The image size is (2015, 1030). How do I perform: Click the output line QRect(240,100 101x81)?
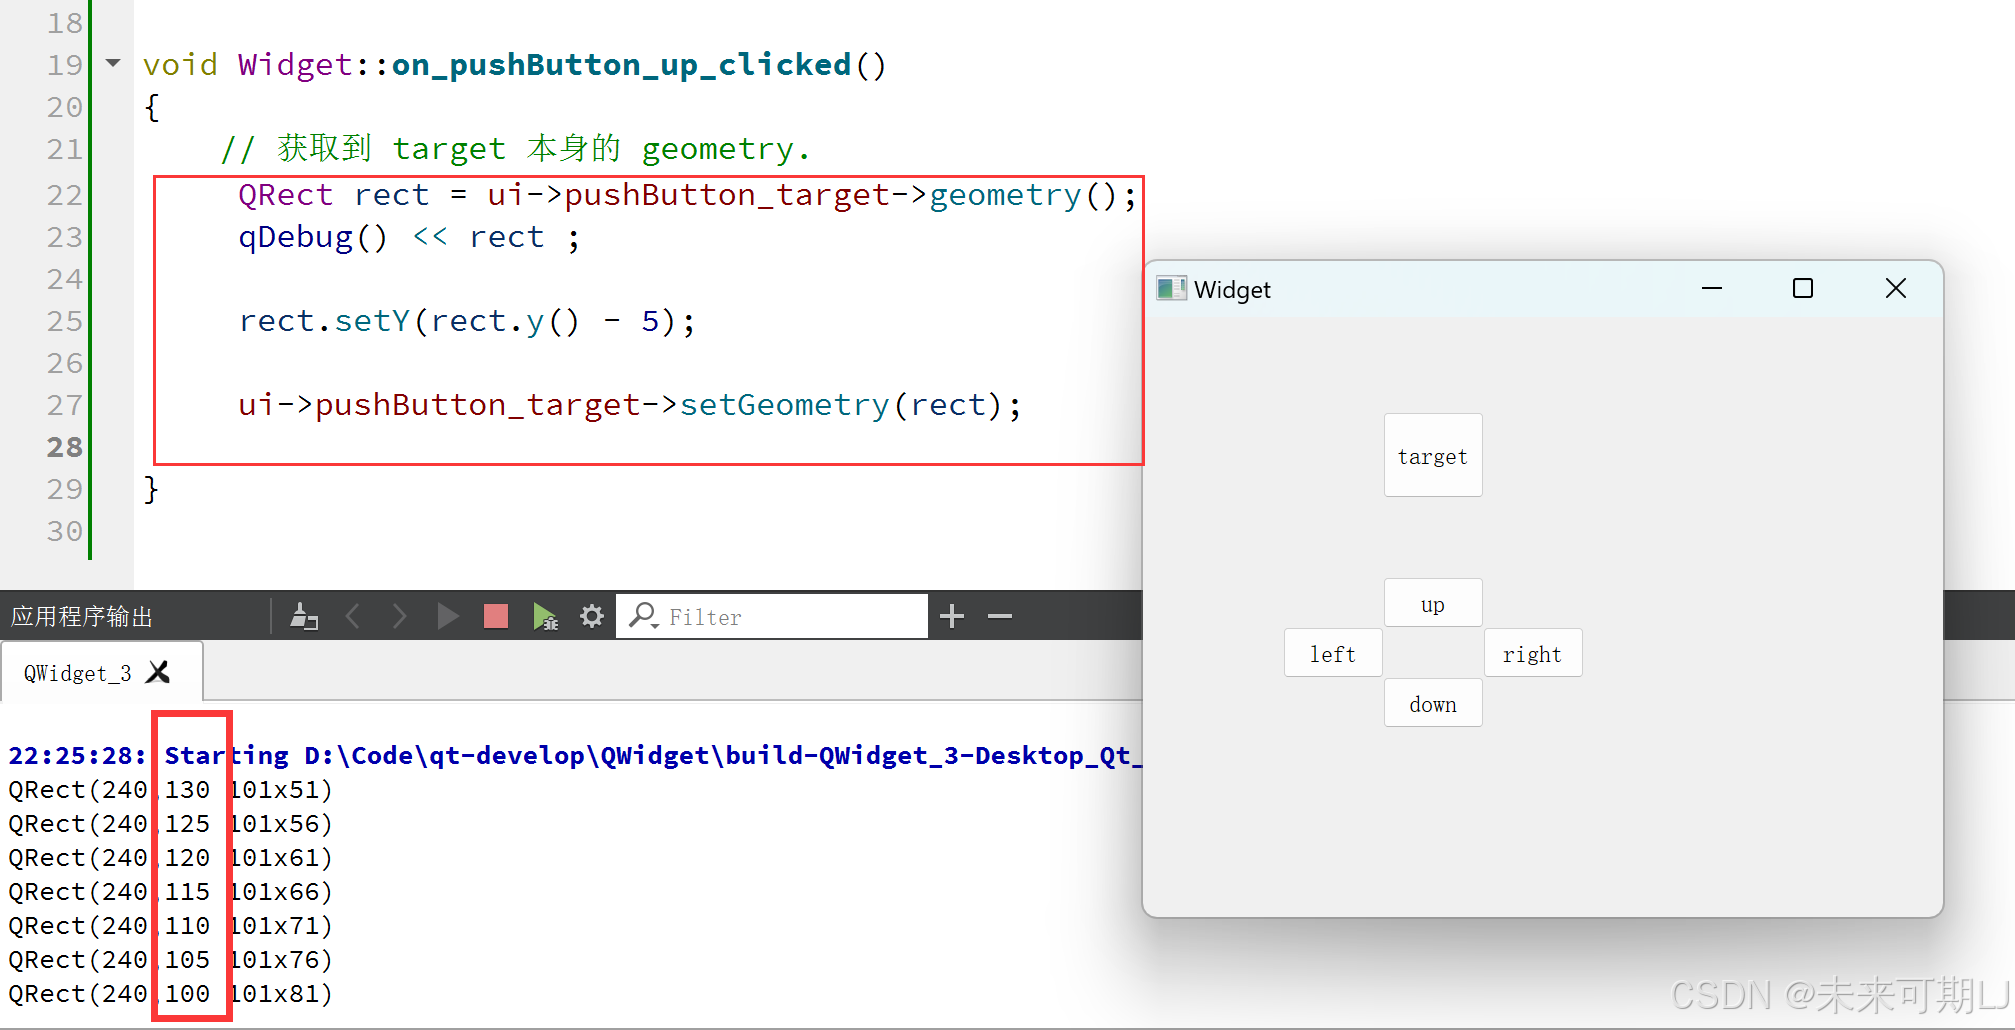click(170, 994)
